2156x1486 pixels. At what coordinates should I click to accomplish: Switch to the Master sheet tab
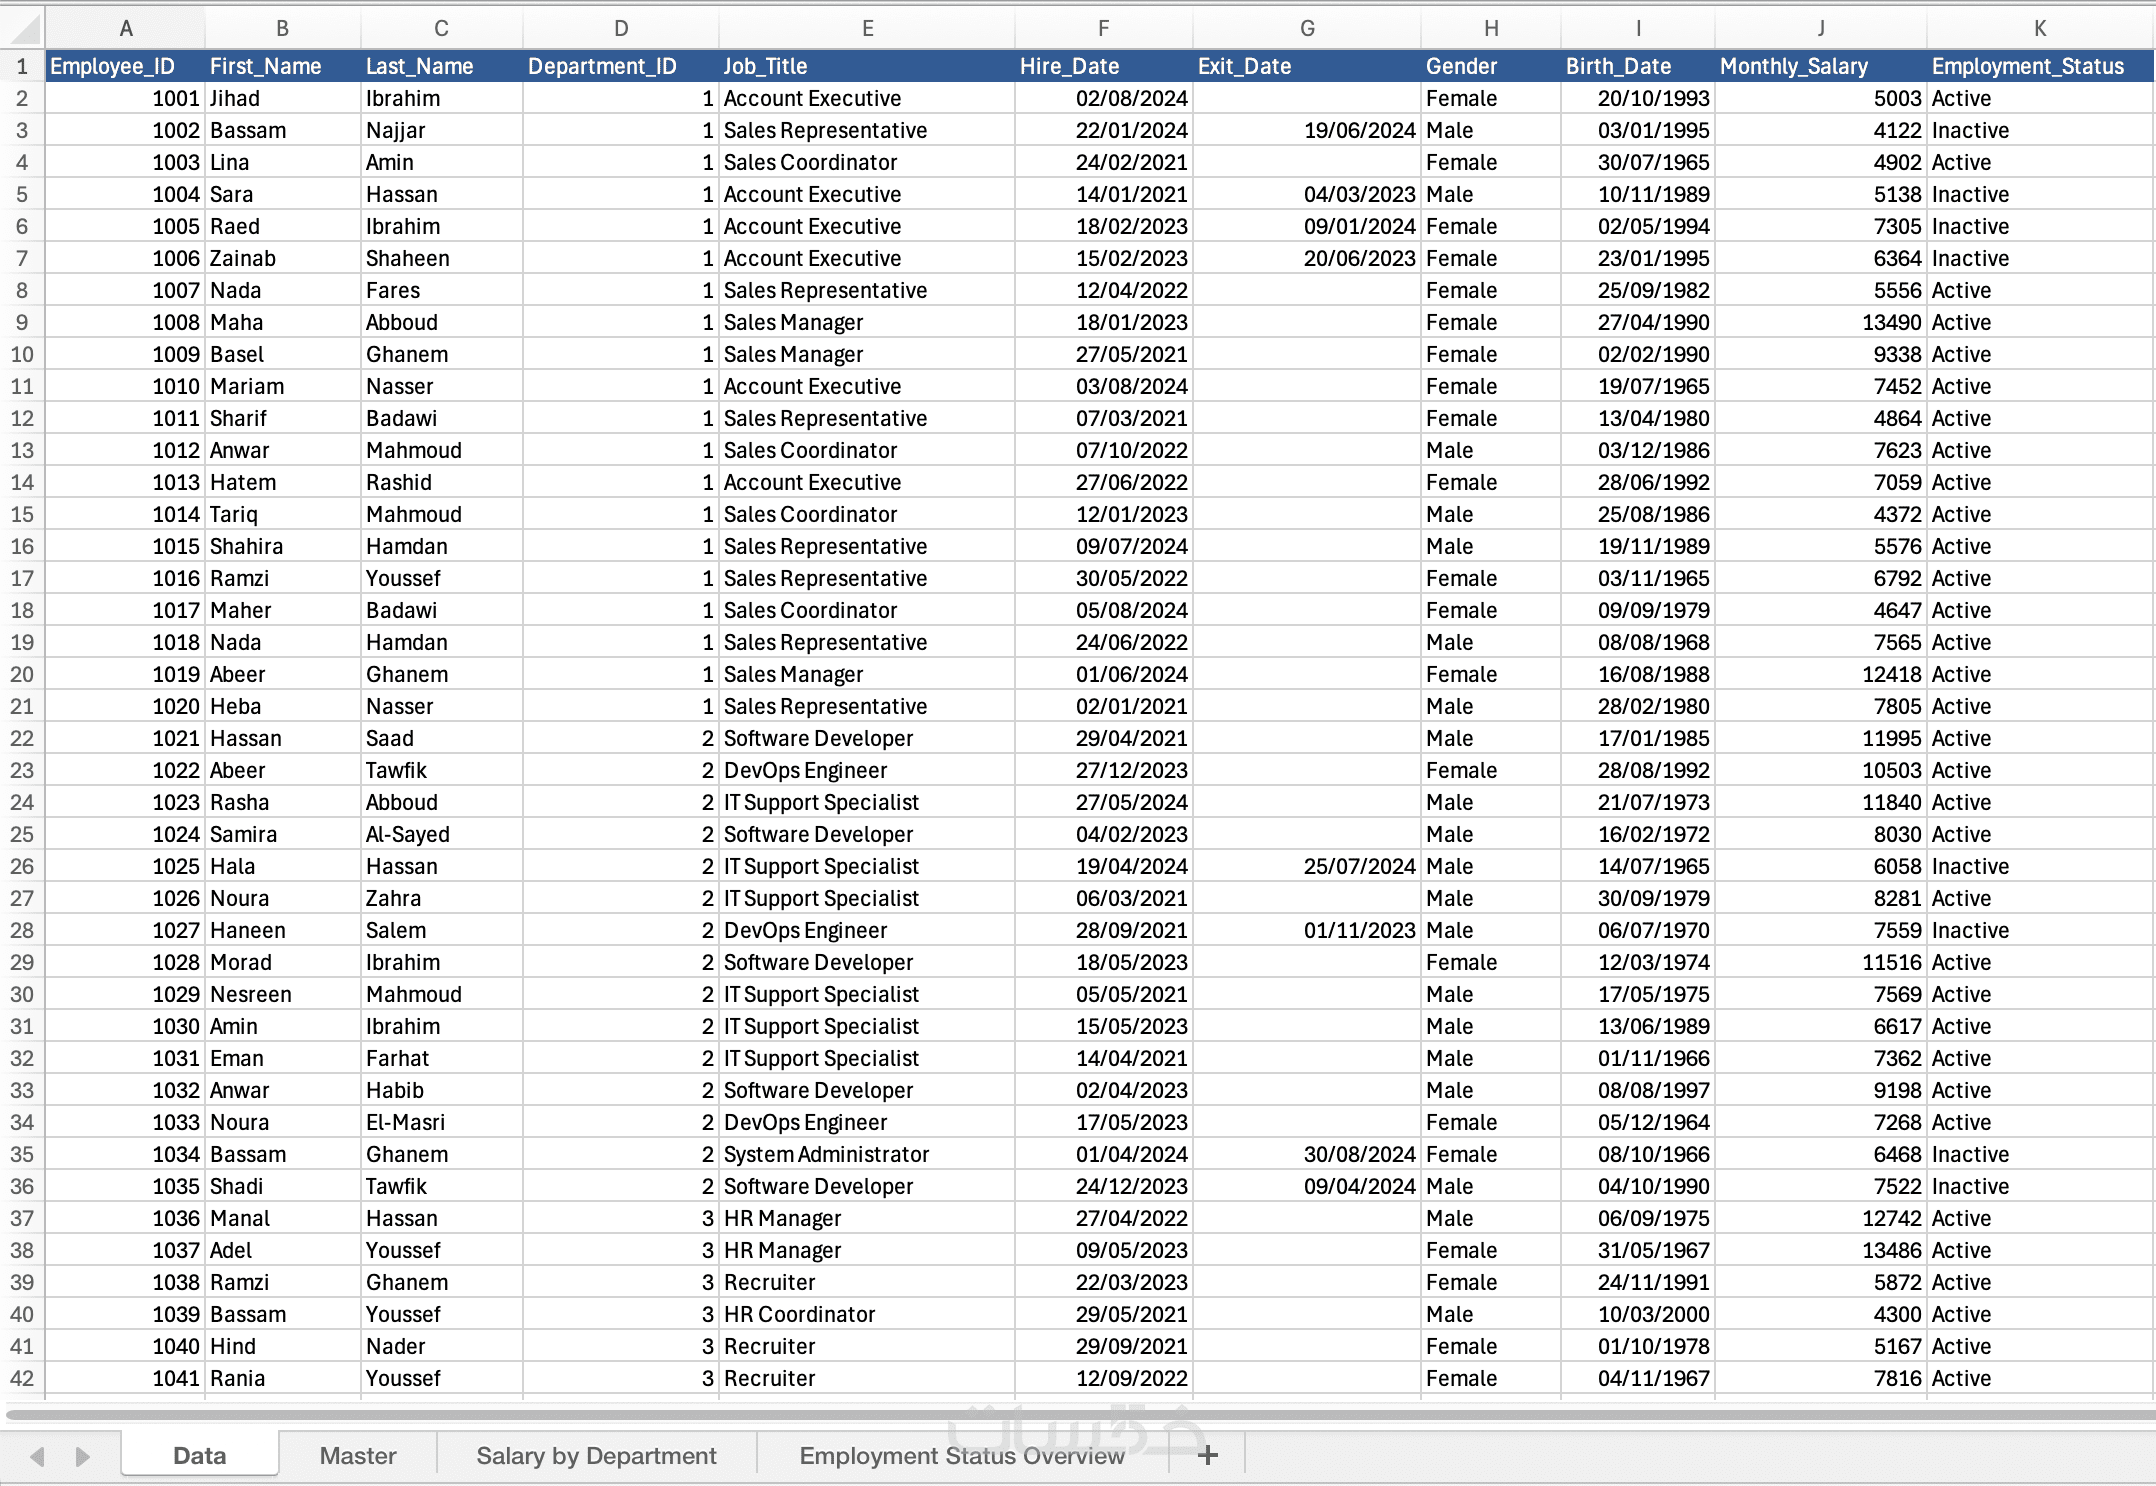[357, 1455]
